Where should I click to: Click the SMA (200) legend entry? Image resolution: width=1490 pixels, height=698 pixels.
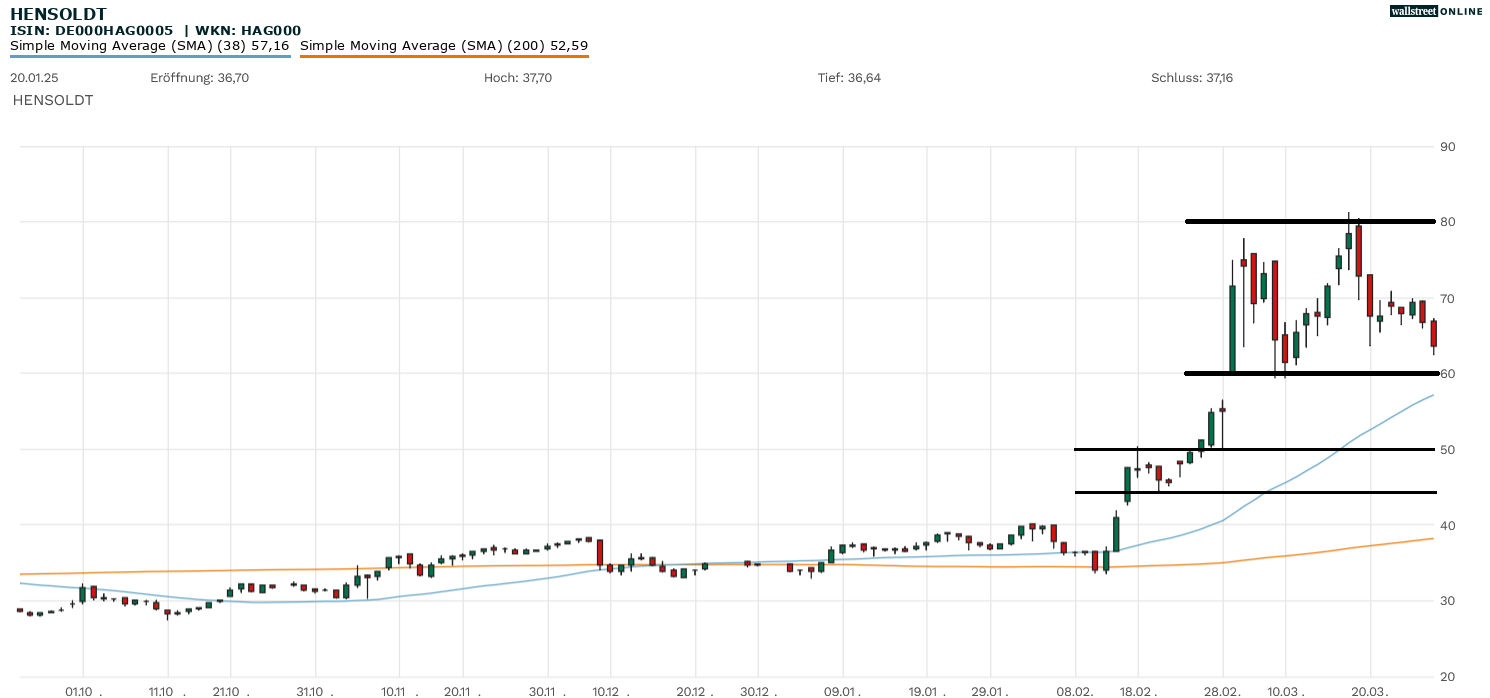(444, 45)
